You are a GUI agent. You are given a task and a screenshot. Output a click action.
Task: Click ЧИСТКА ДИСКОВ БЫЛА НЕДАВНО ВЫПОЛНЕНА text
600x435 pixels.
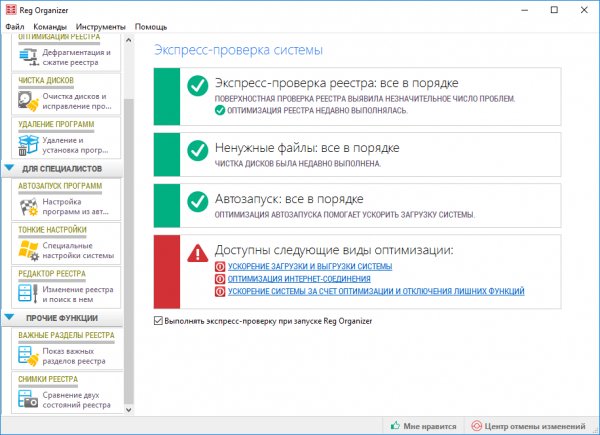click(x=298, y=164)
